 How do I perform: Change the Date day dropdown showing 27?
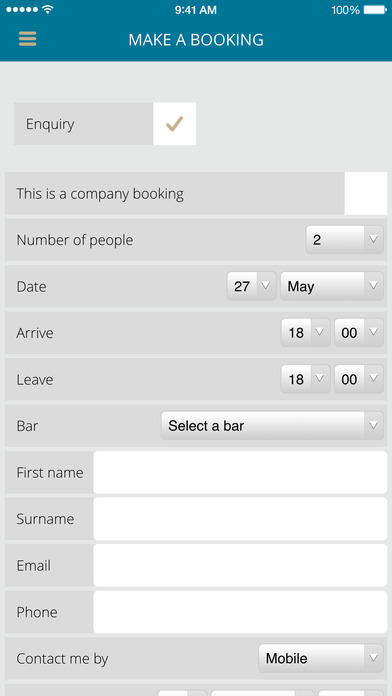click(x=251, y=286)
